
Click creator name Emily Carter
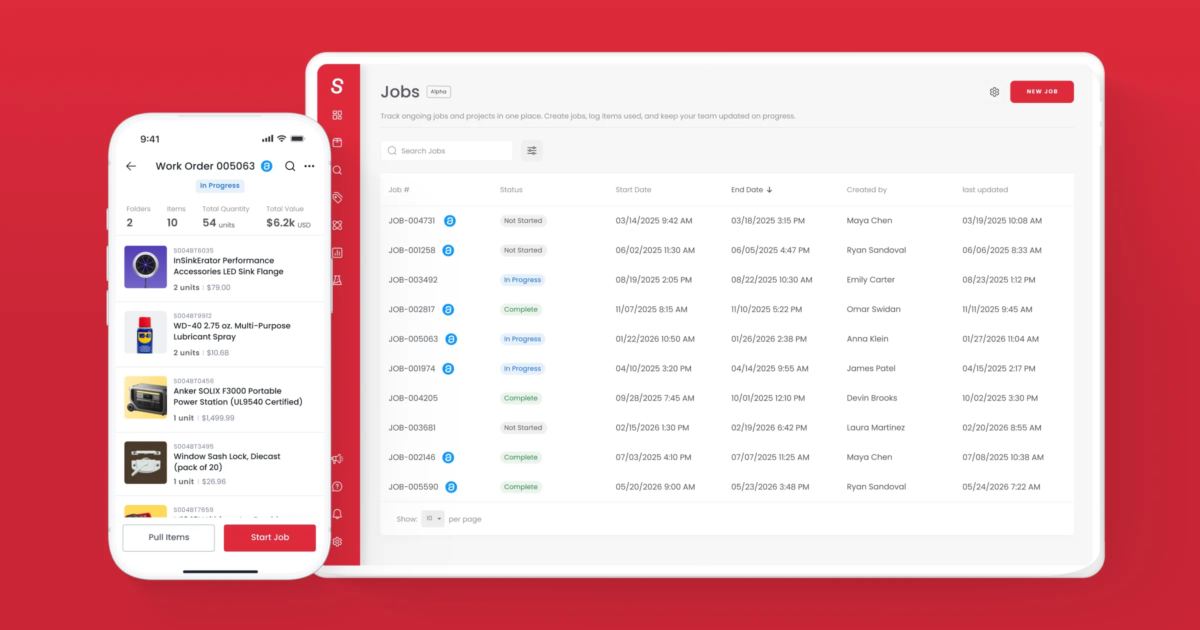[x=871, y=280]
